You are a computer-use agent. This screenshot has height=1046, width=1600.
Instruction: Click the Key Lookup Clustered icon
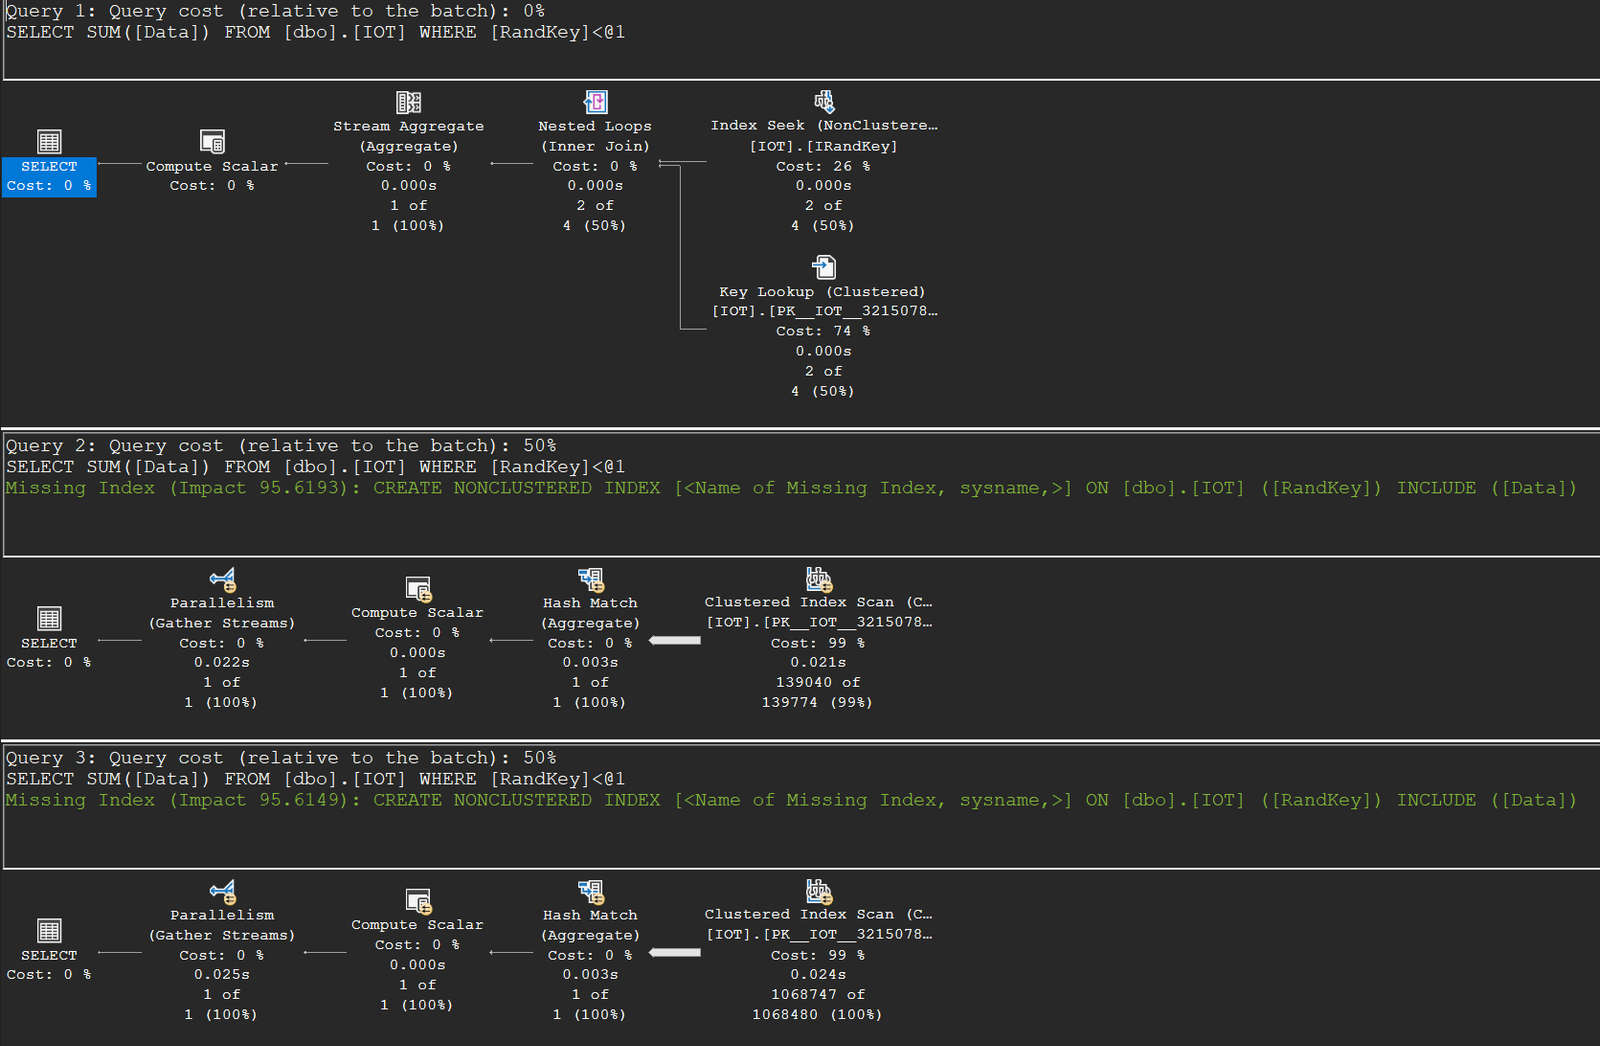(x=824, y=267)
